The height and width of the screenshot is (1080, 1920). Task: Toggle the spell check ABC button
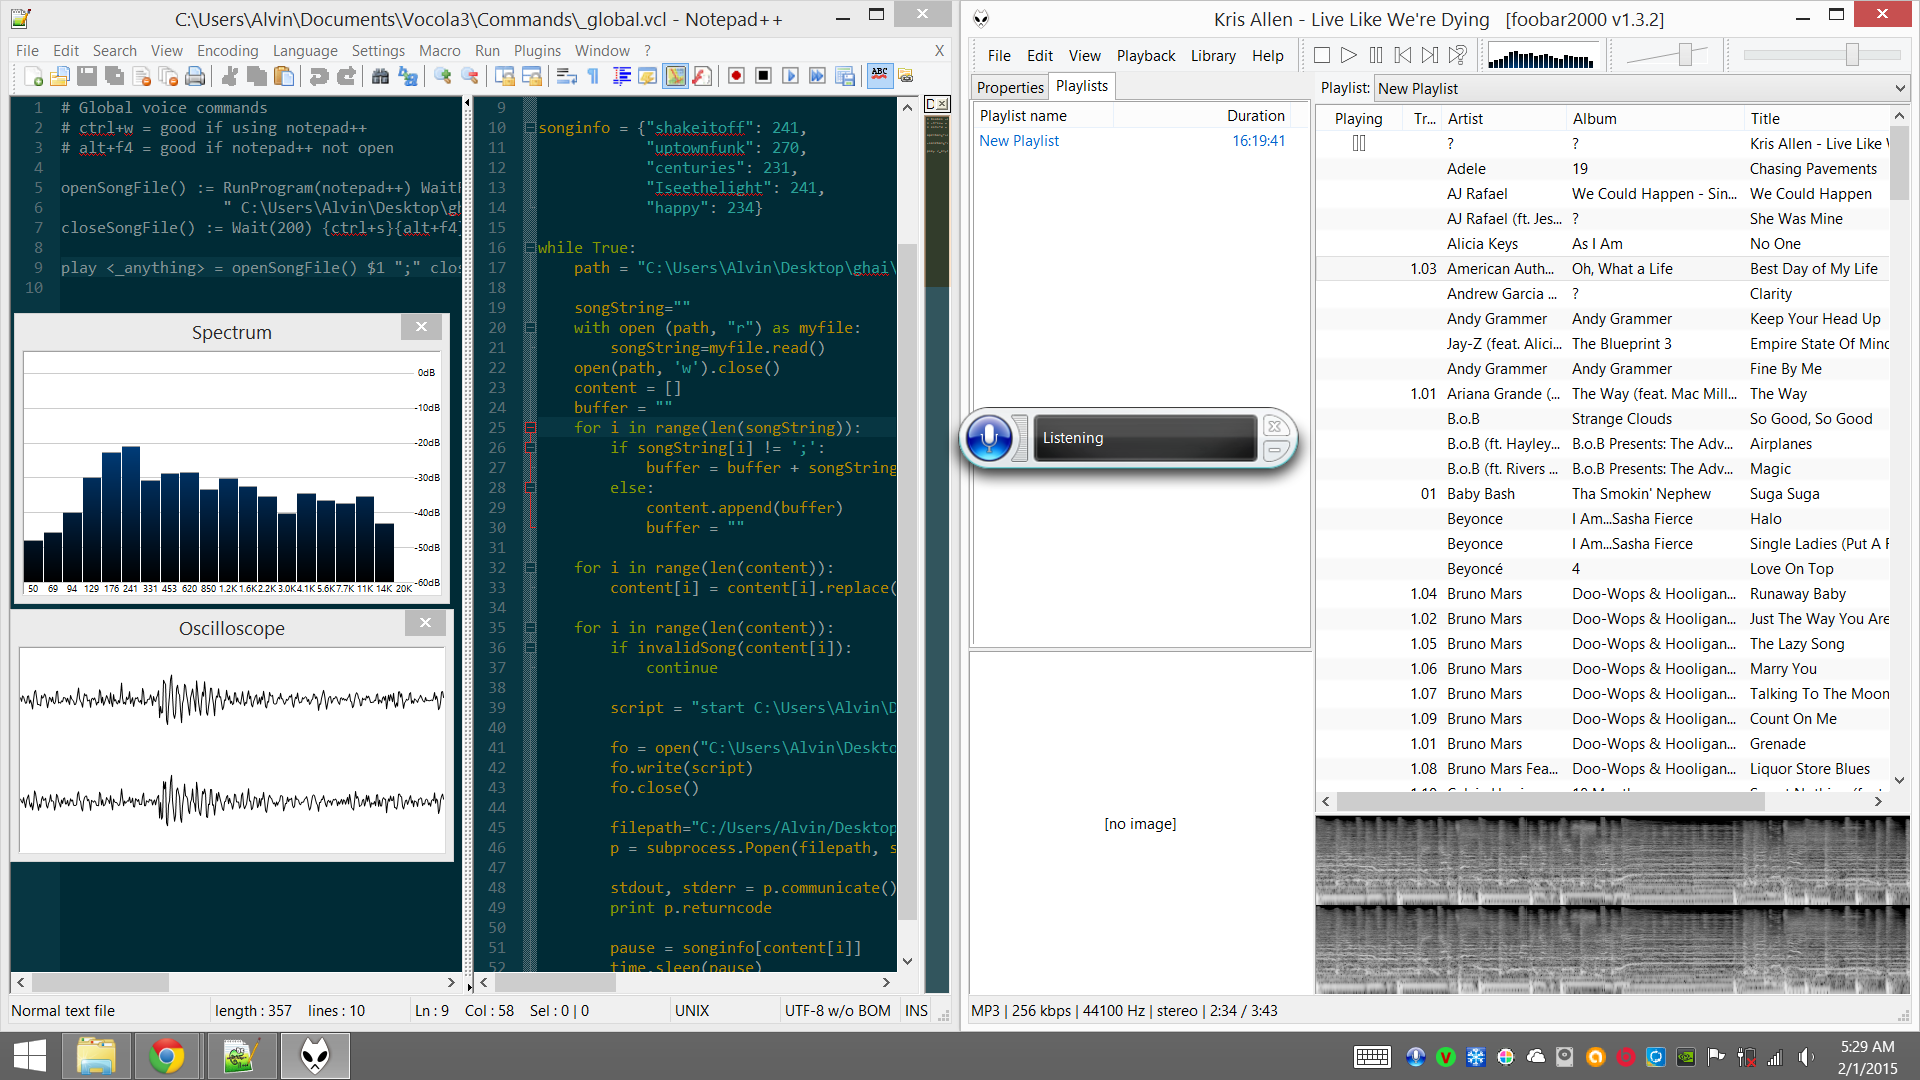pyautogui.click(x=880, y=76)
